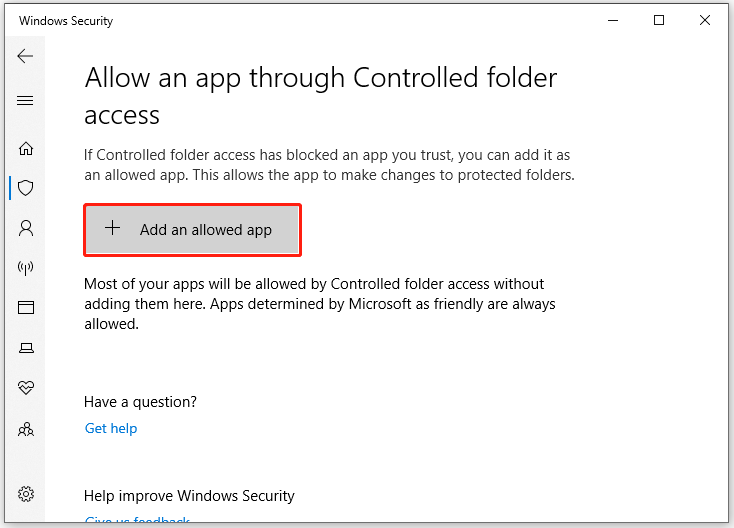Image resolution: width=734 pixels, height=528 pixels.
Task: Click the Windows Security title bar text
Action: (x=66, y=21)
